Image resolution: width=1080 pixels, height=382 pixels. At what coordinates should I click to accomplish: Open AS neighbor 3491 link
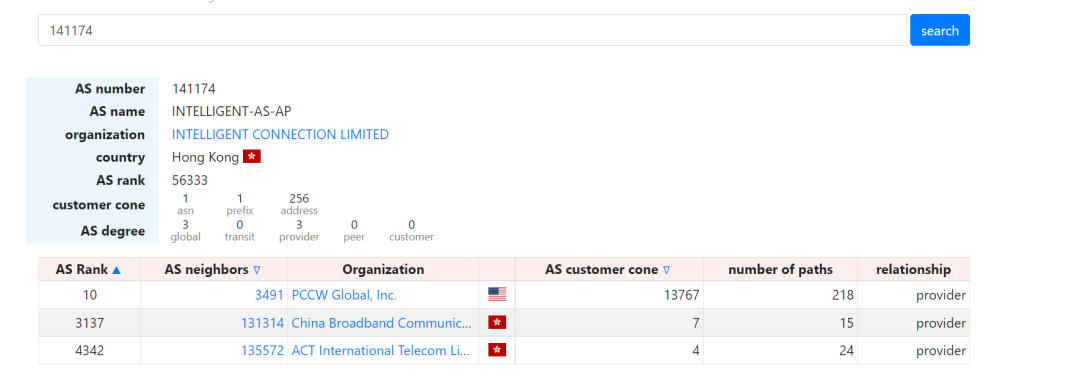269,295
